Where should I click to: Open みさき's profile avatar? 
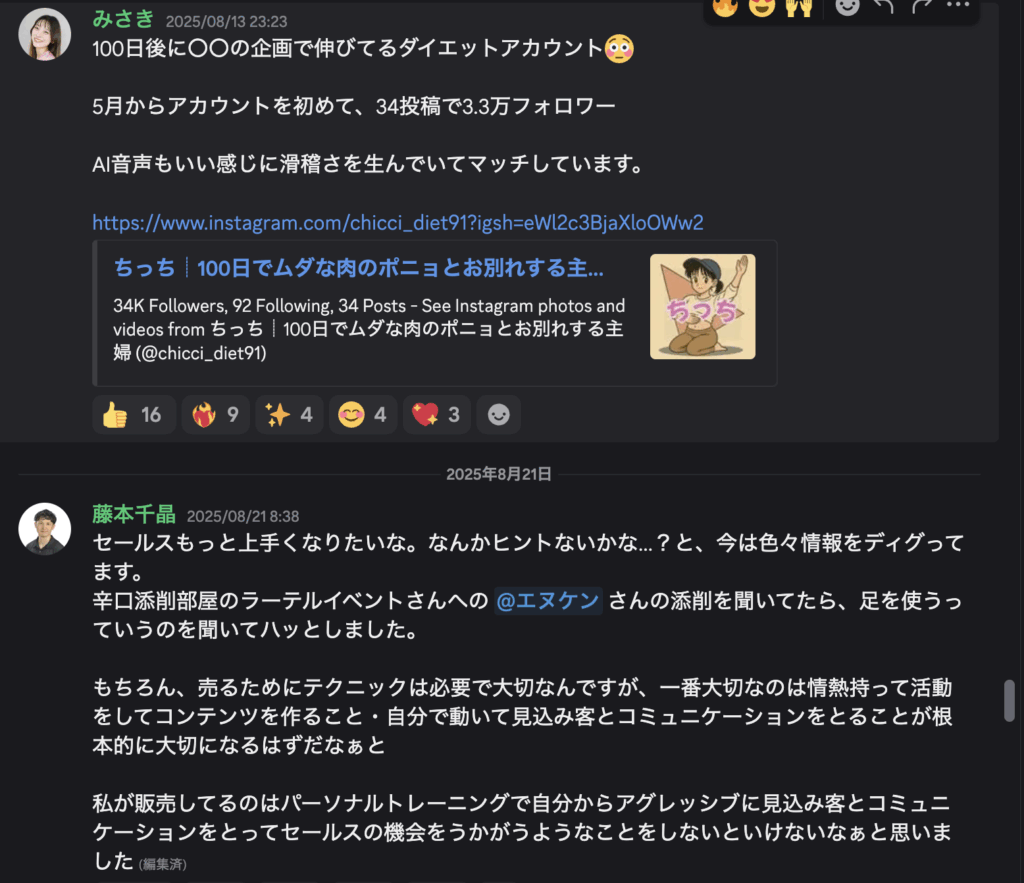pyautogui.click(x=44, y=34)
